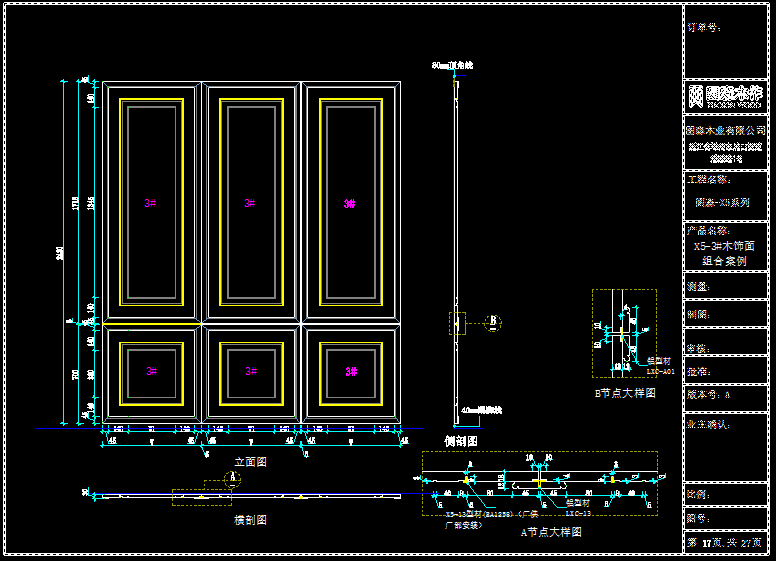Select the 订单号 order number field
This screenshot has height=561, width=776.
point(704,28)
